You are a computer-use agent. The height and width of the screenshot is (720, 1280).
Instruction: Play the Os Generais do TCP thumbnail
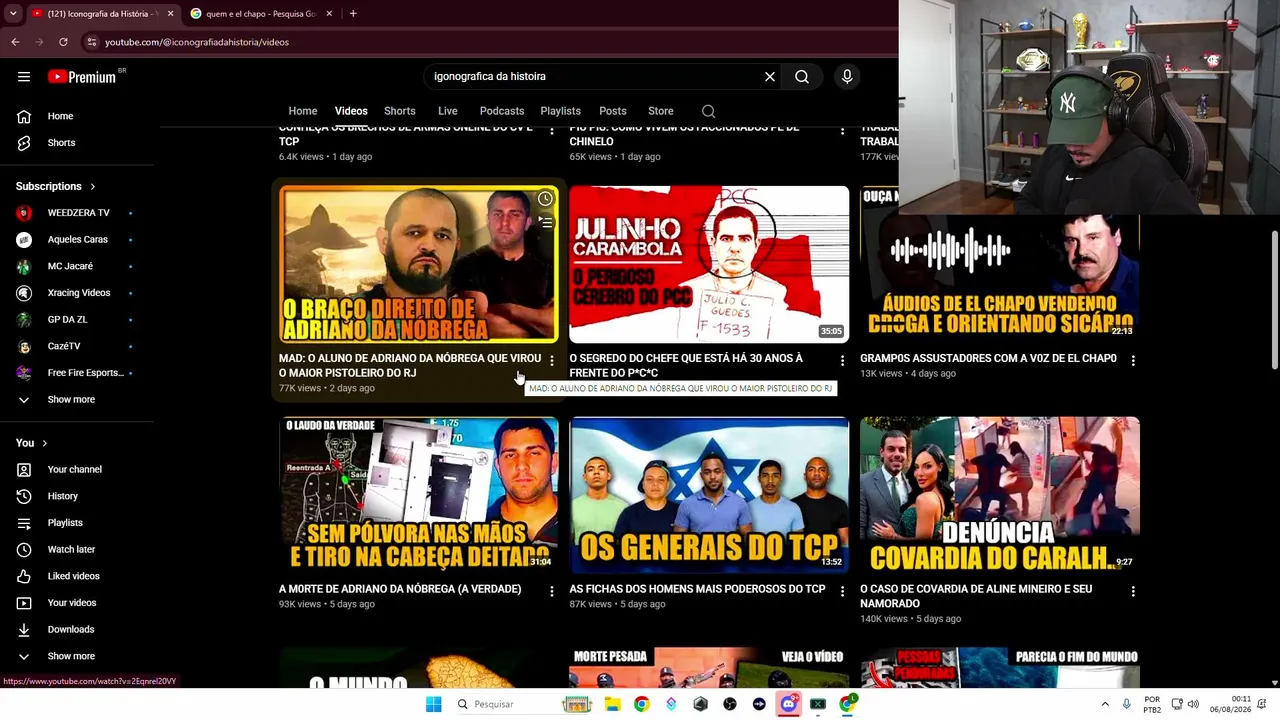coord(709,495)
